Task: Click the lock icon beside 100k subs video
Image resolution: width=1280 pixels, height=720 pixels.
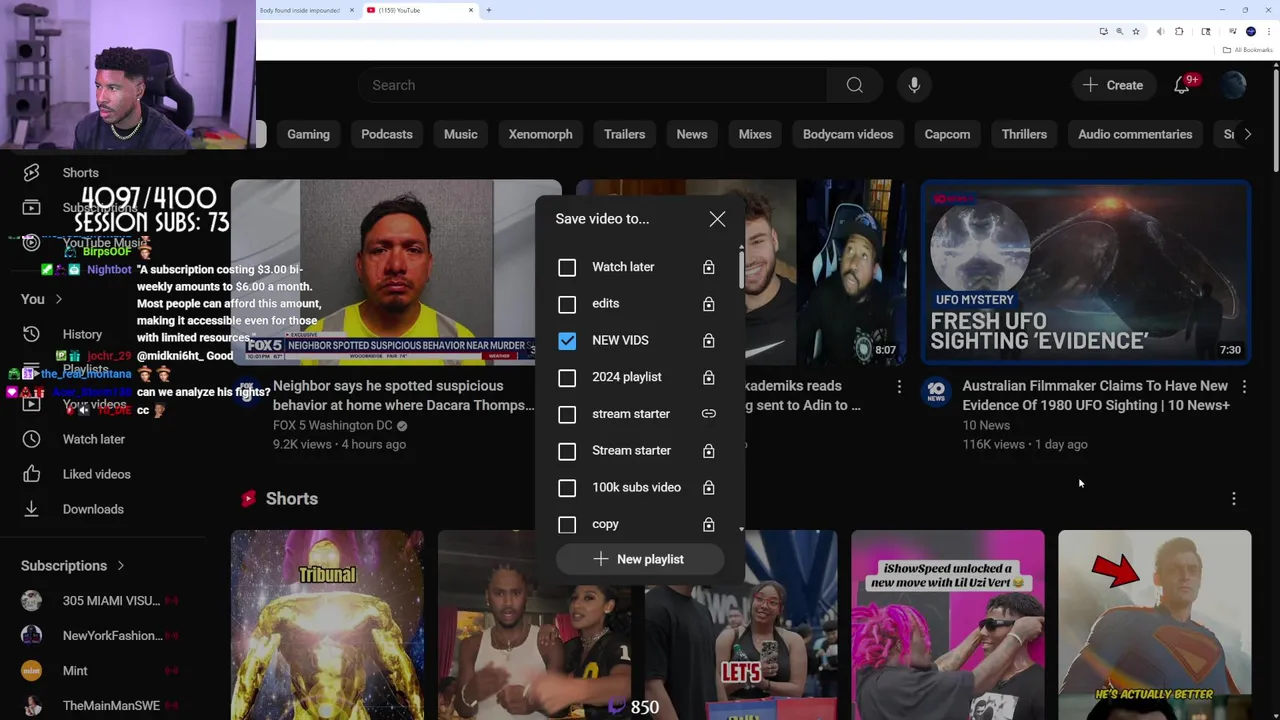Action: [708, 488]
